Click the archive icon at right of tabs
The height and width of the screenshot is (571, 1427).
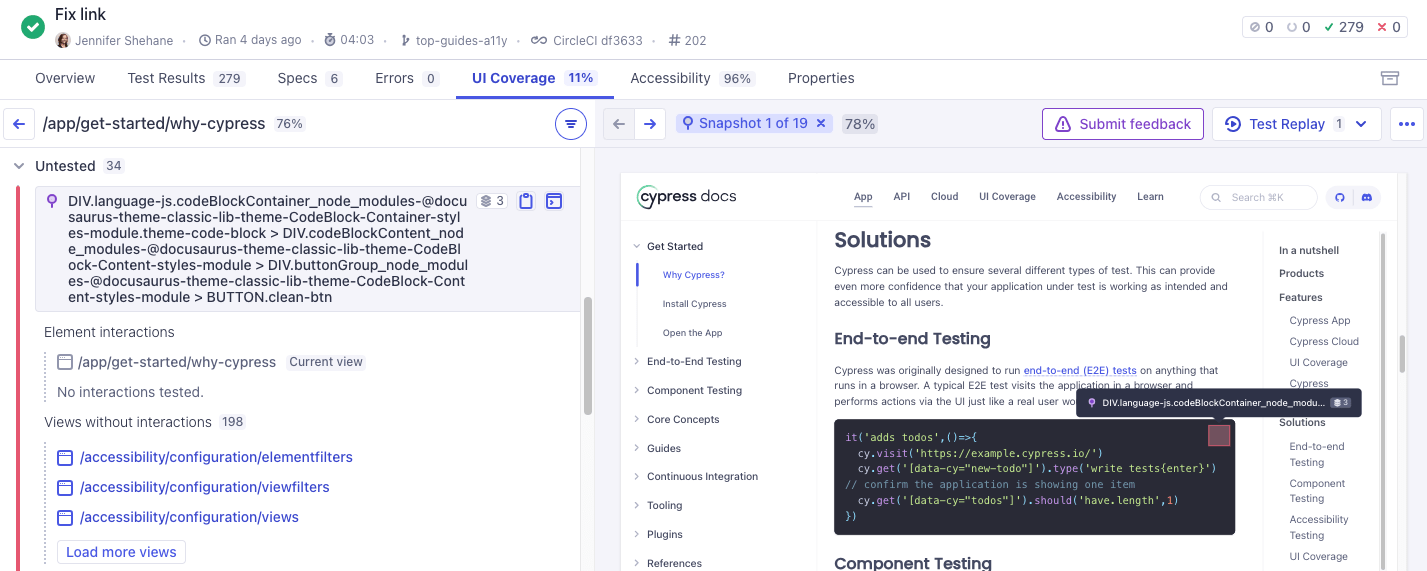[1389, 78]
